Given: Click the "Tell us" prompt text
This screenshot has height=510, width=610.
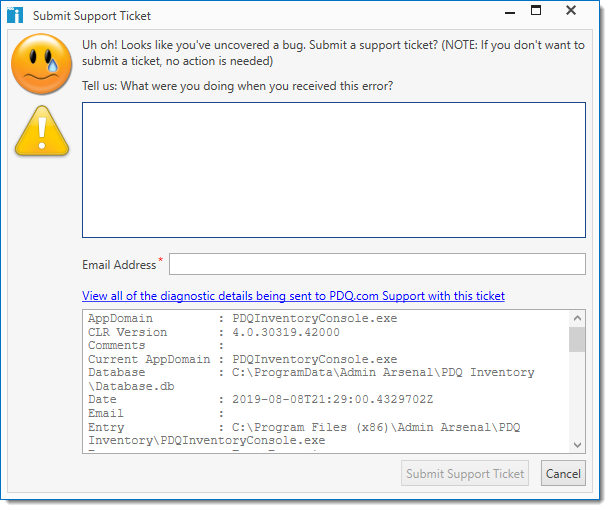Looking at the screenshot, I should coord(237,86).
